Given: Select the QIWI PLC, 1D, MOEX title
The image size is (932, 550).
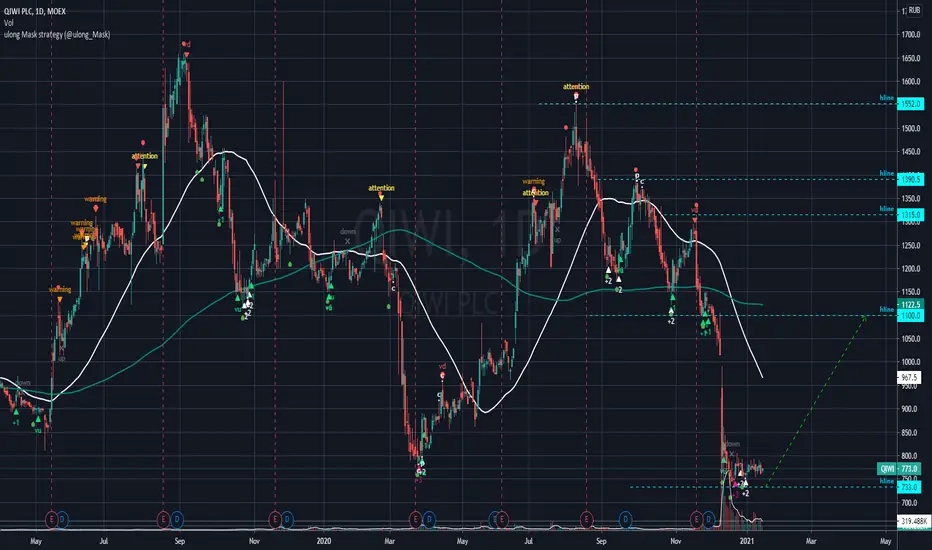Looking at the screenshot, I should [35, 11].
